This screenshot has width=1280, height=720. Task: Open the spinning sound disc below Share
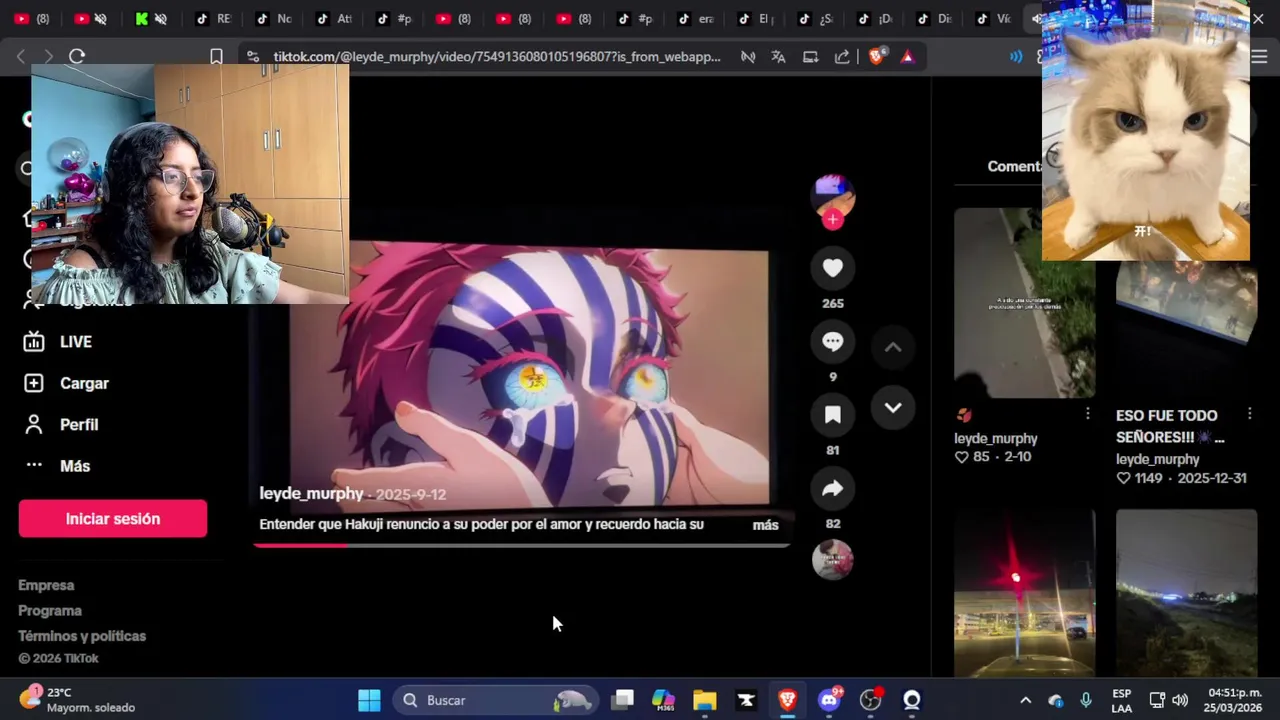pyautogui.click(x=833, y=560)
